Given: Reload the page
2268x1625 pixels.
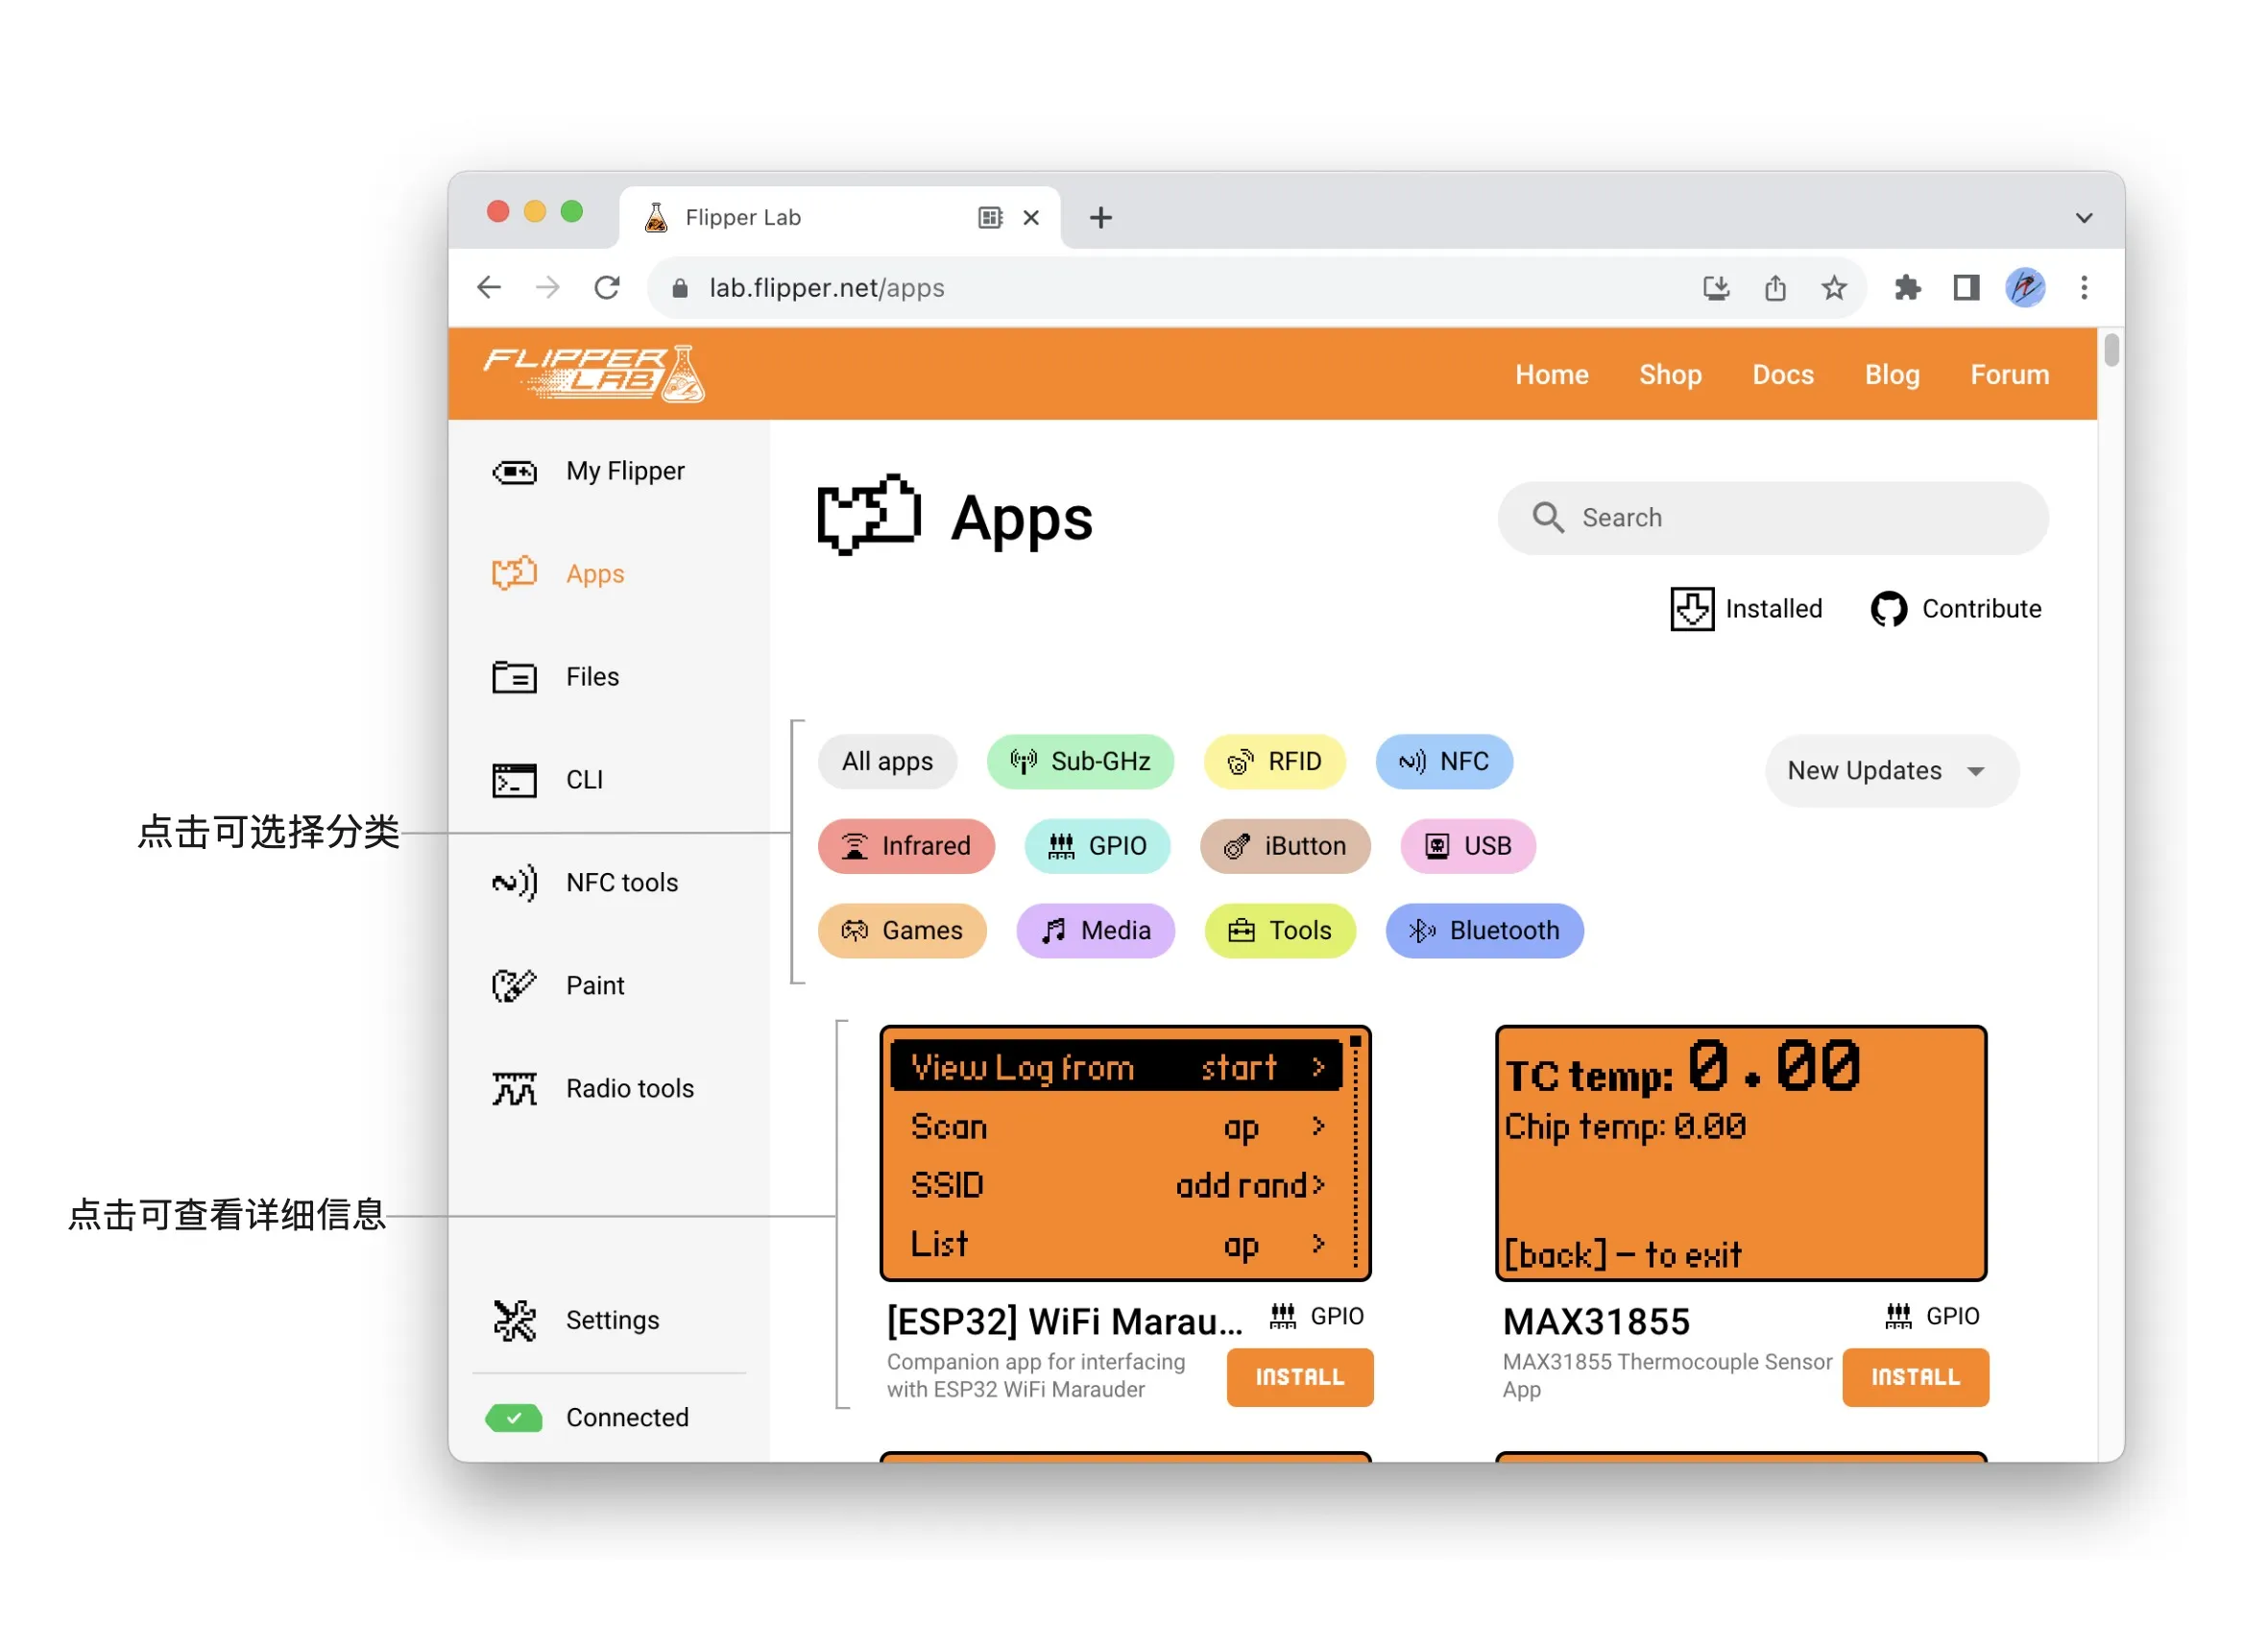Looking at the screenshot, I should point(607,288).
